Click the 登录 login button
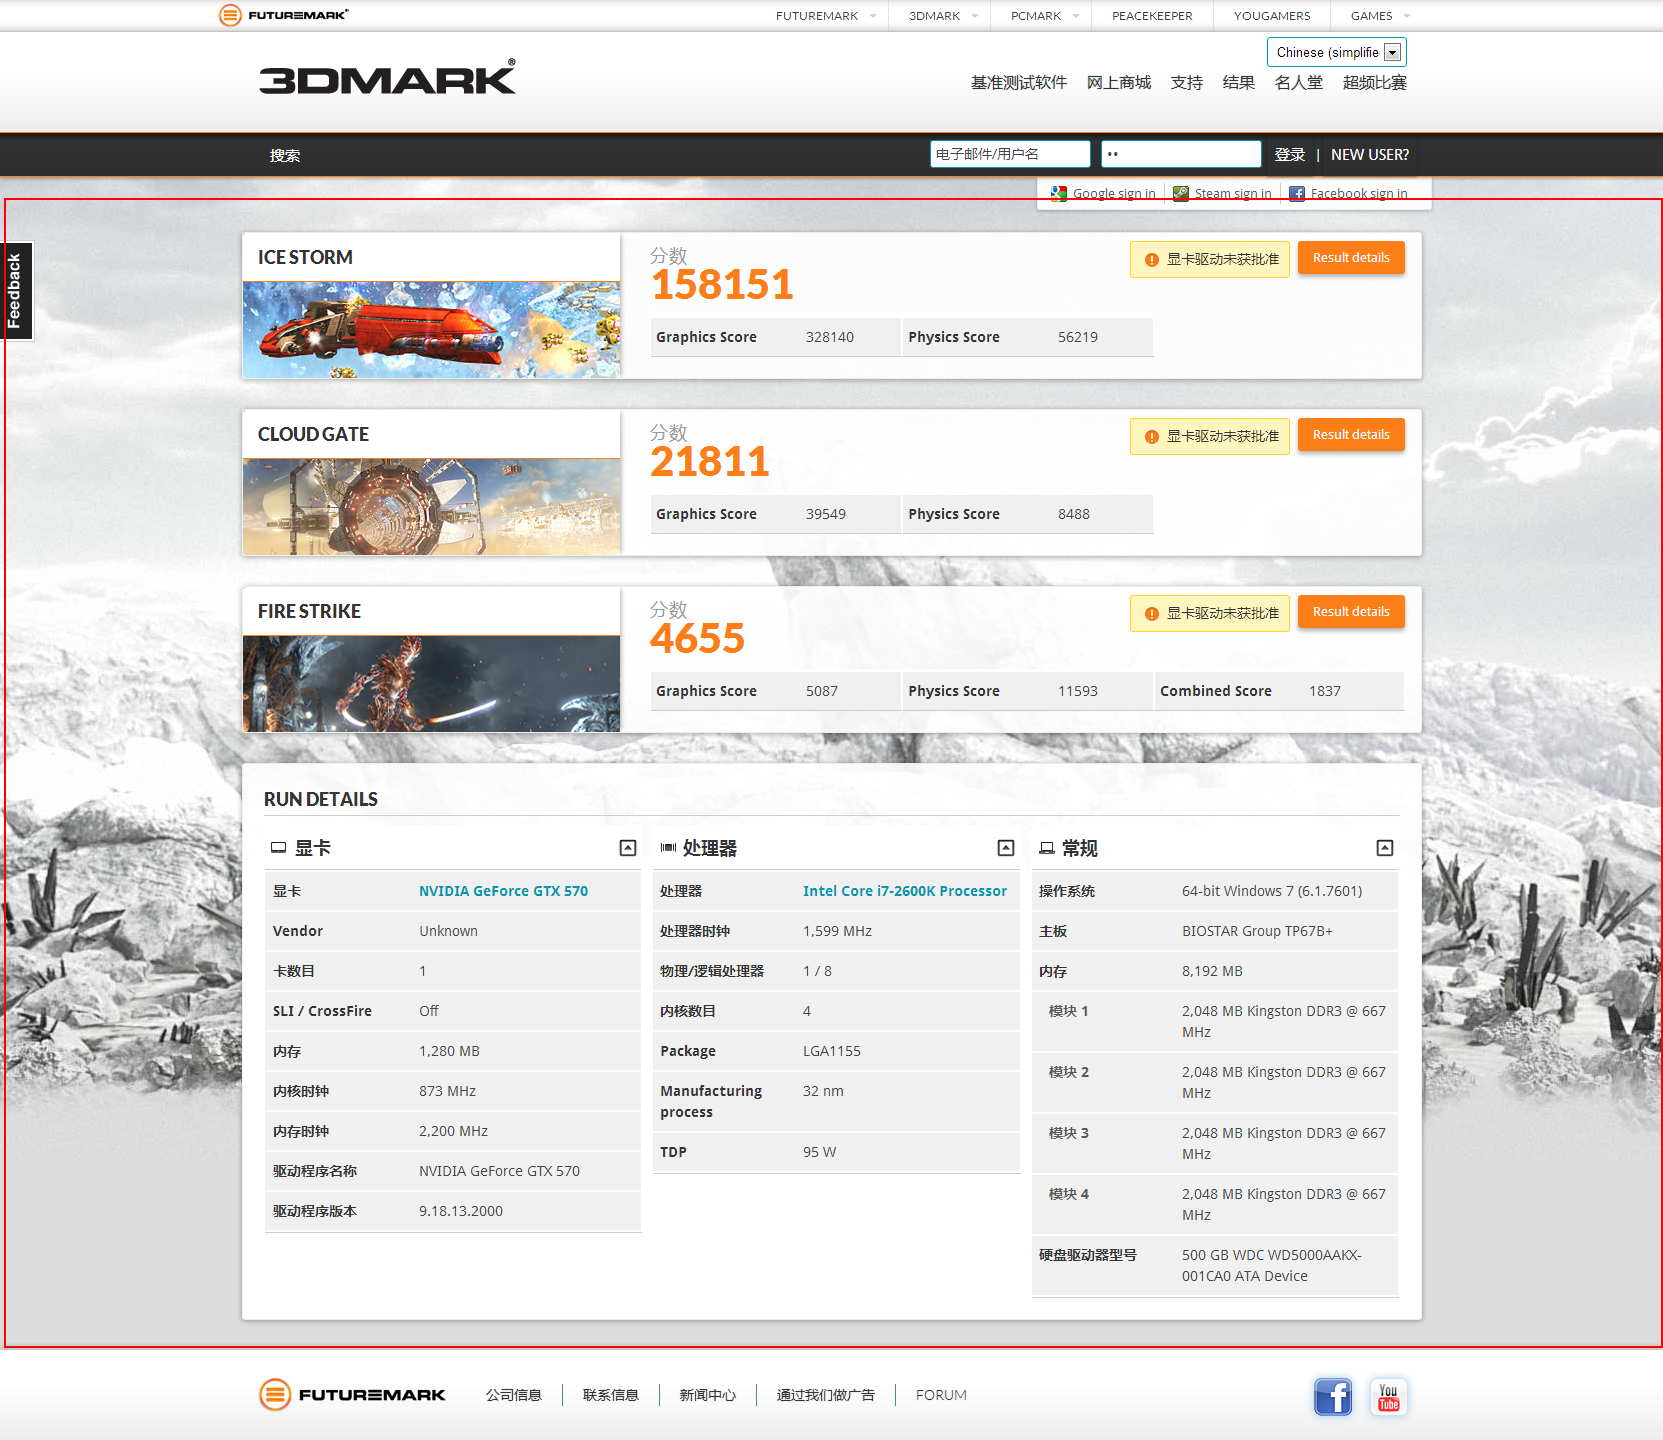 click(1290, 154)
